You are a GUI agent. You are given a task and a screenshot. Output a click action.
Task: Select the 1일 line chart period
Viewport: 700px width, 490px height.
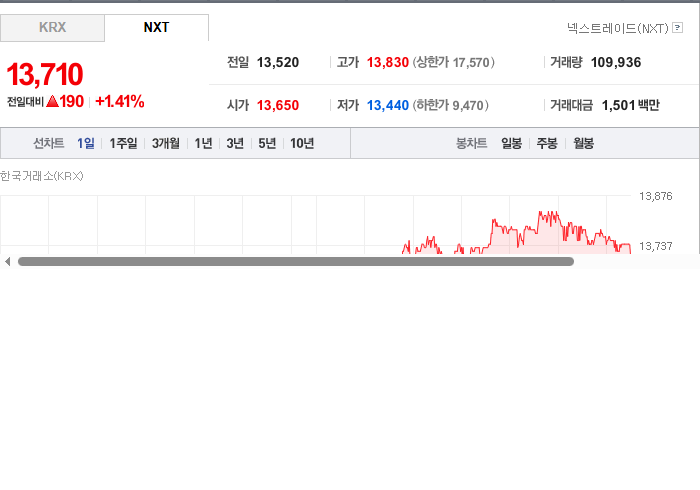(x=86, y=143)
